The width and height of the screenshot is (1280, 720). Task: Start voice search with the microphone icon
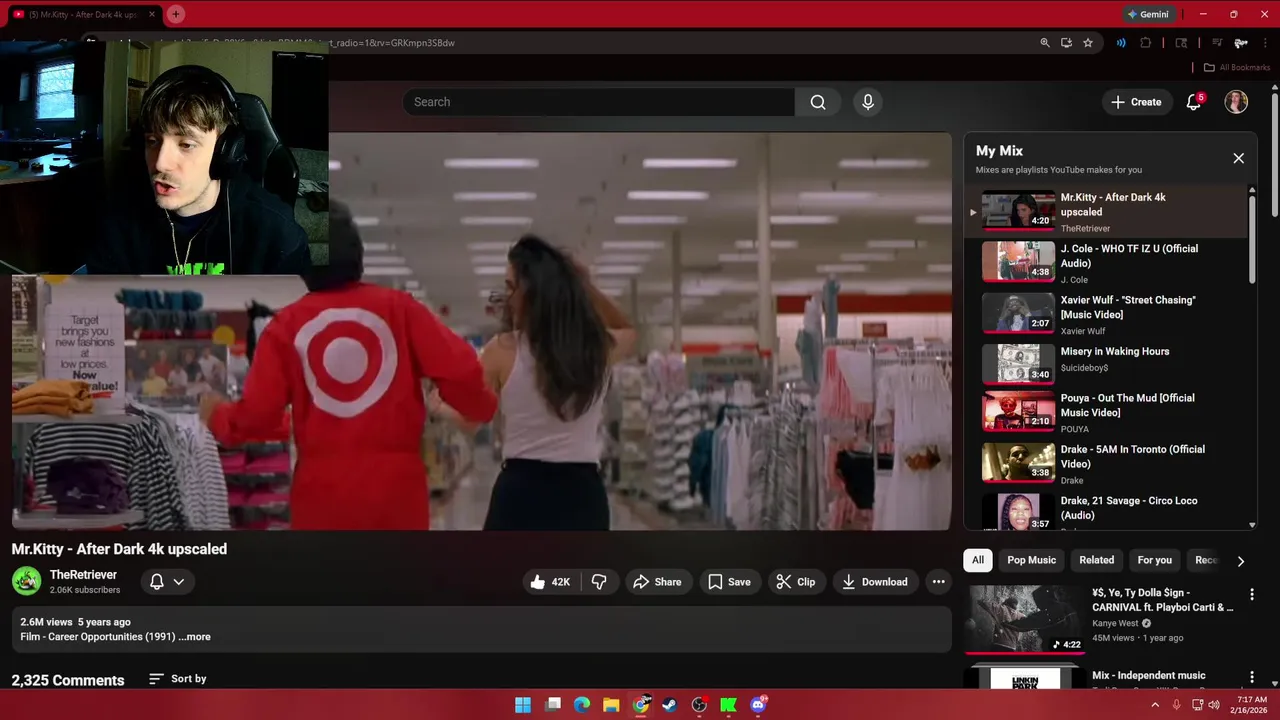click(x=868, y=102)
